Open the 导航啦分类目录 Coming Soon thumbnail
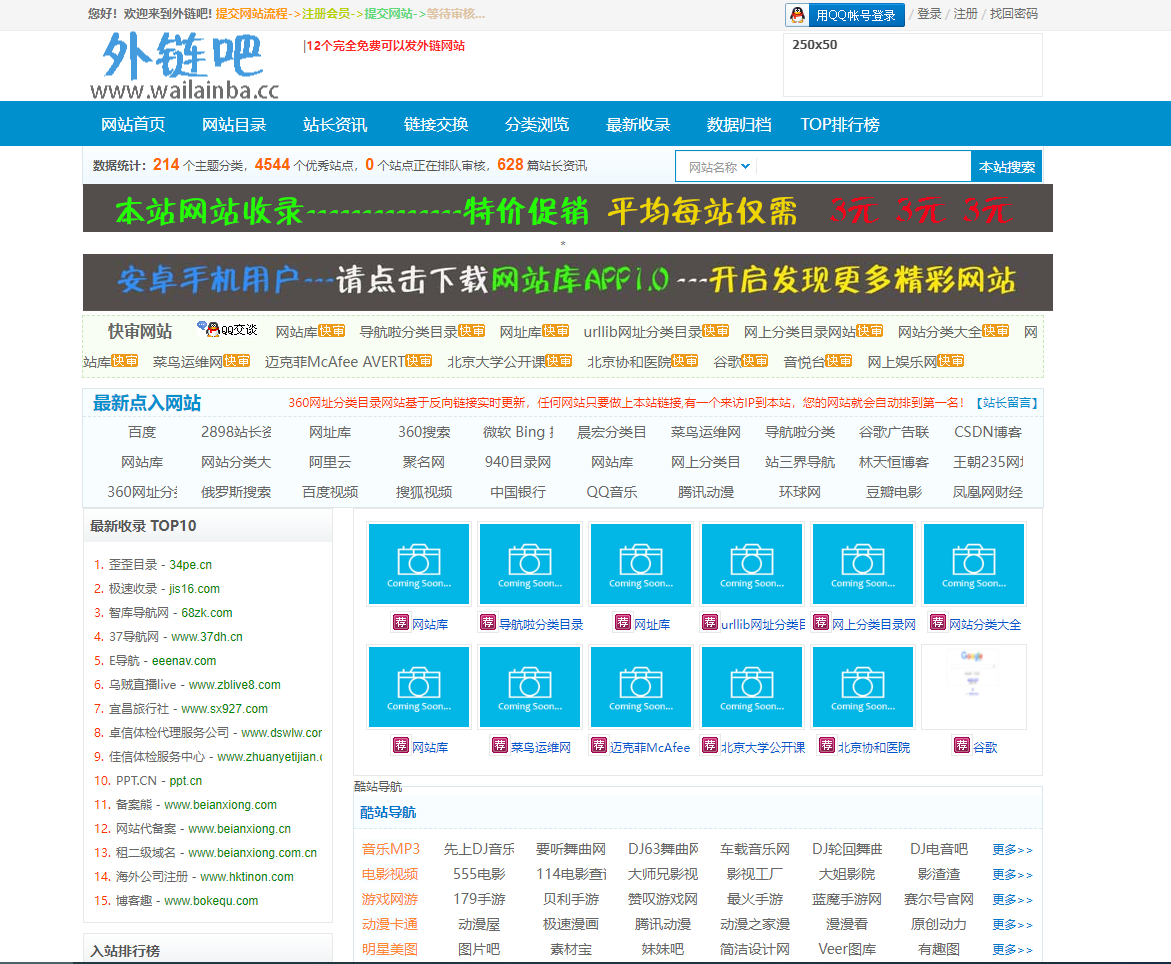 (x=529, y=564)
